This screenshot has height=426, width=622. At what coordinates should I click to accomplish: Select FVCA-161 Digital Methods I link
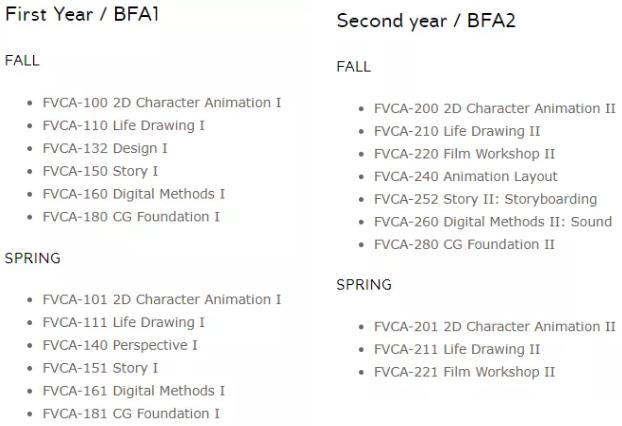134,391
